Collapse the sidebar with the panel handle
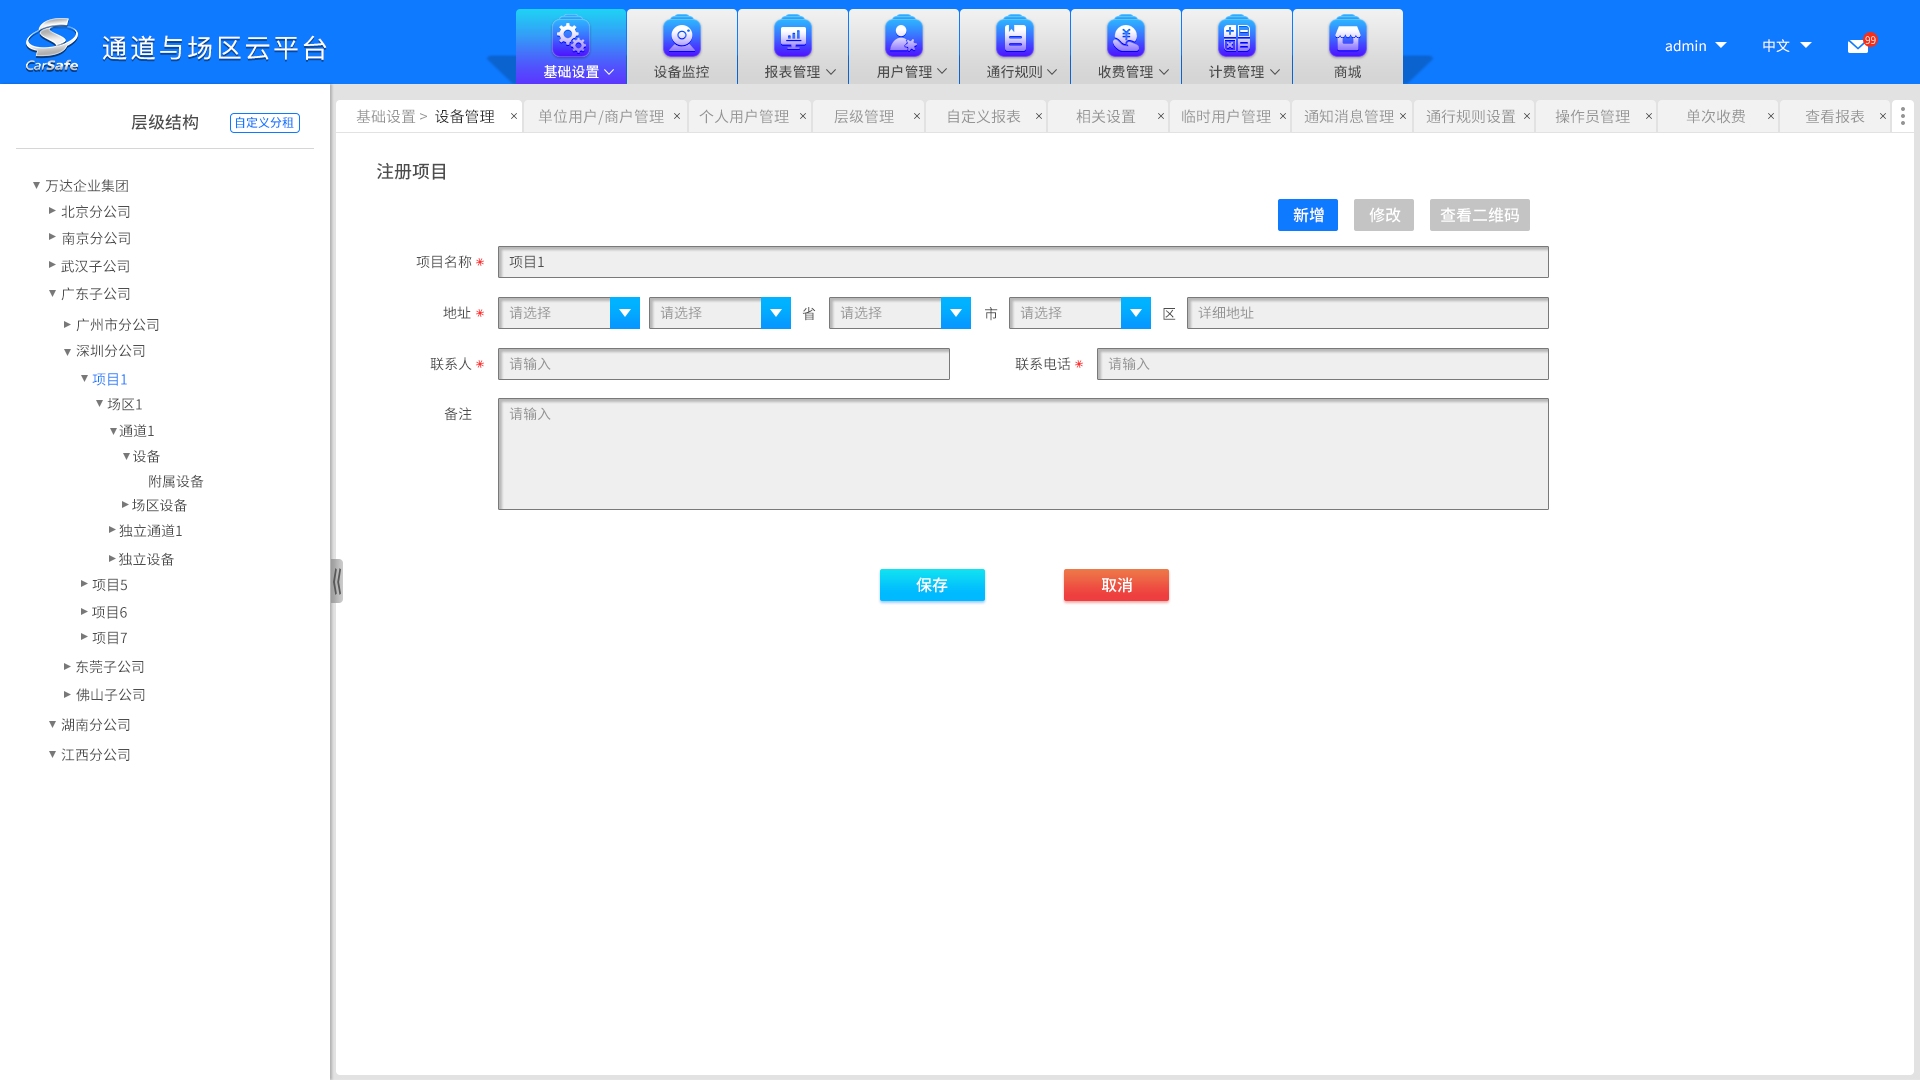Image resolution: width=1920 pixels, height=1080 pixels. [x=337, y=581]
